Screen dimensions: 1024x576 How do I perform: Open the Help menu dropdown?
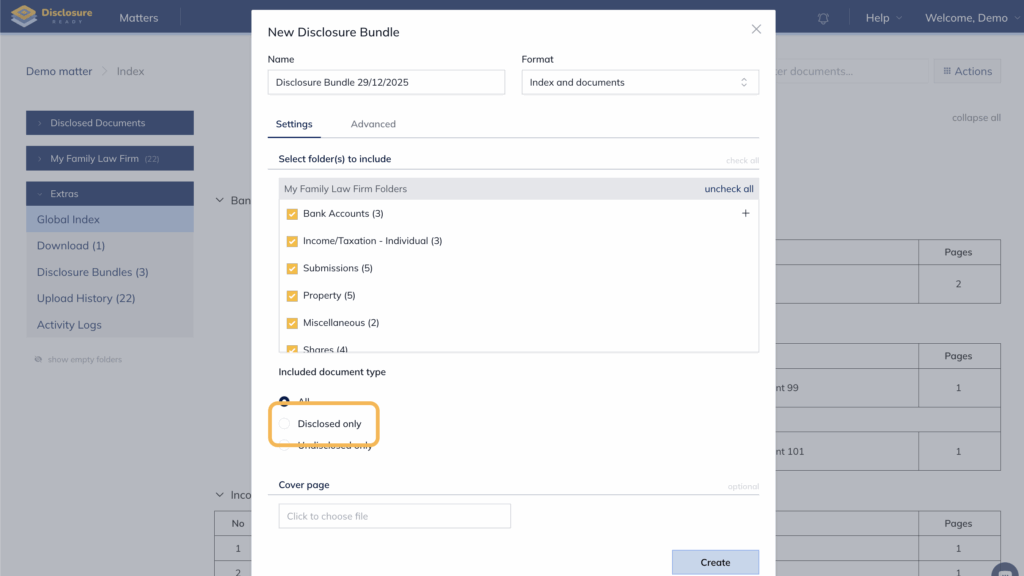883,18
